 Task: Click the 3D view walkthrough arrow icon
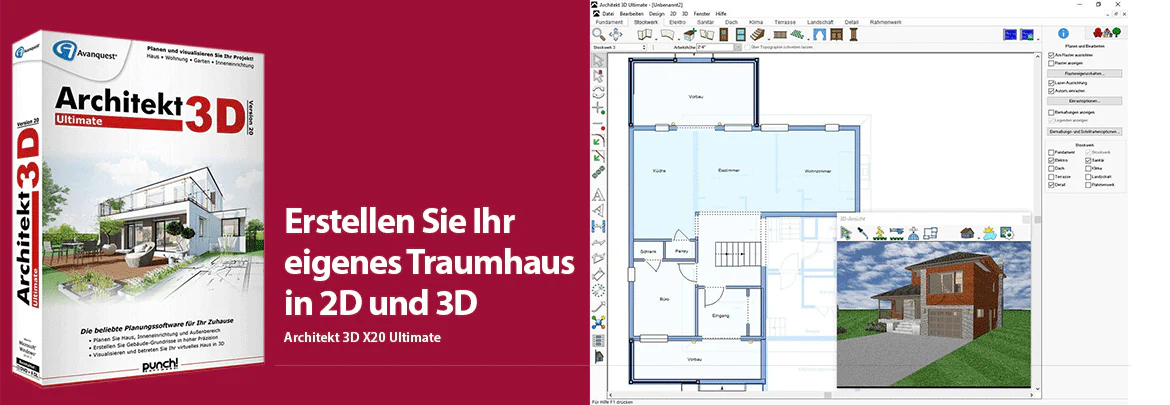(845, 233)
